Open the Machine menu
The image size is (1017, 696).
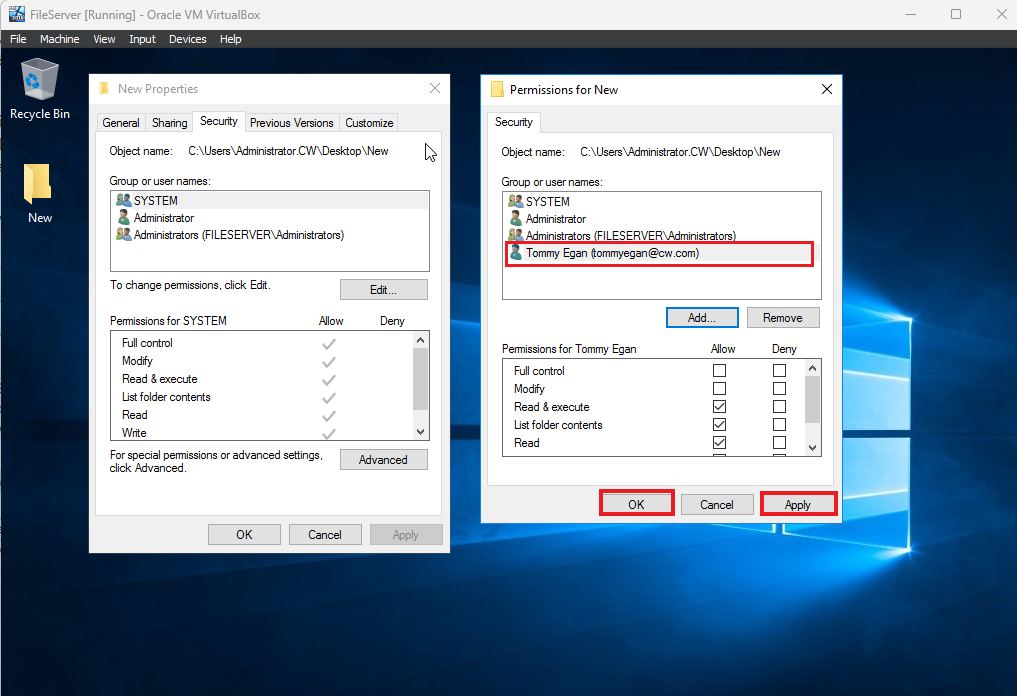tap(59, 39)
